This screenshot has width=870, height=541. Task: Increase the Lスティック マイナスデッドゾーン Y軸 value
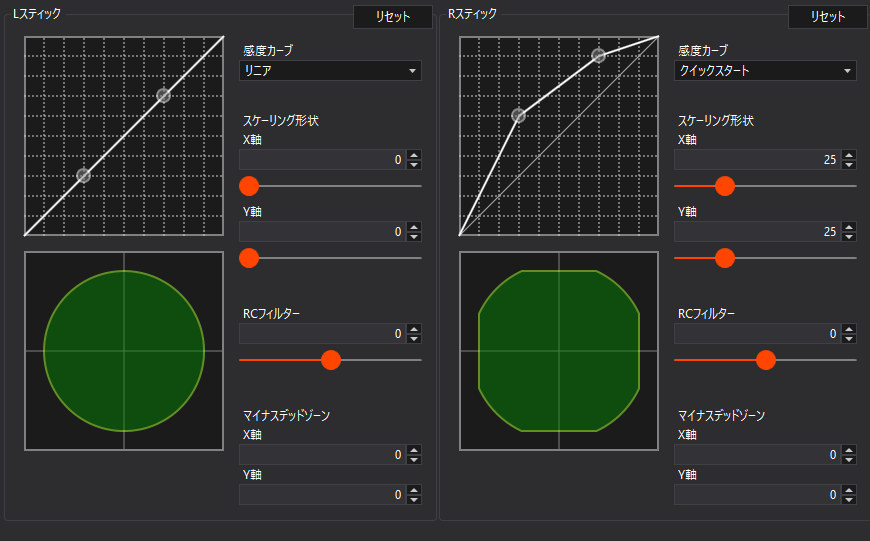[x=414, y=489]
